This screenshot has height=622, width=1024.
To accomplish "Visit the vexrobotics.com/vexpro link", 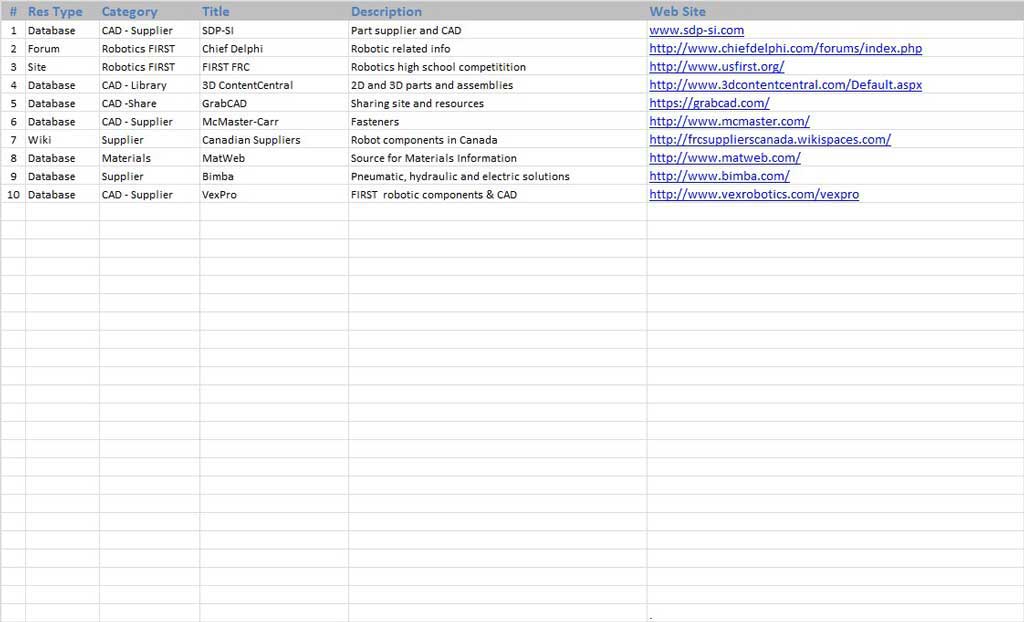I will (x=753, y=194).
